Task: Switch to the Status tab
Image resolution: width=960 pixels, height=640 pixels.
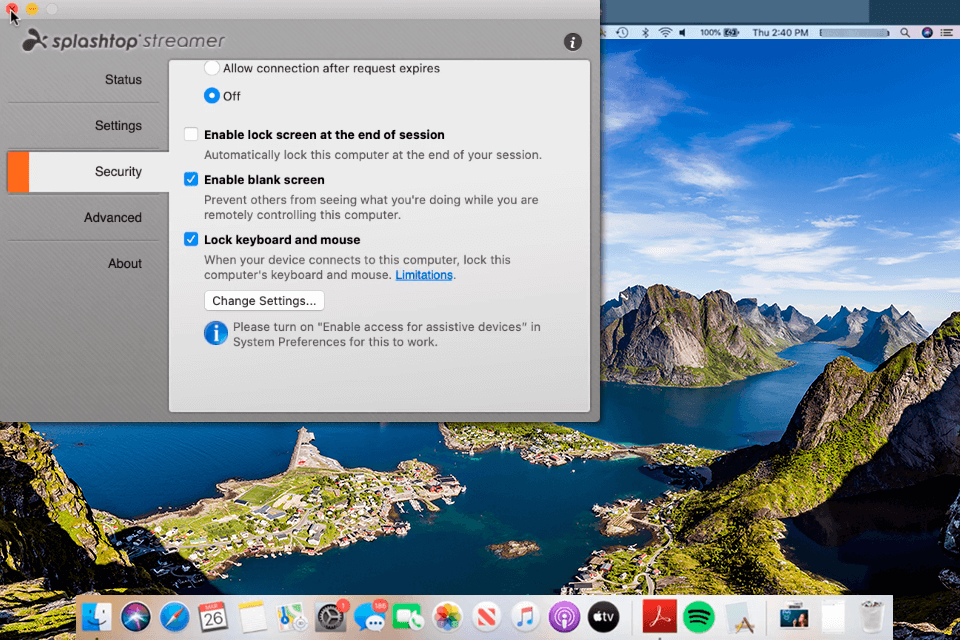Action: pyautogui.click(x=123, y=80)
